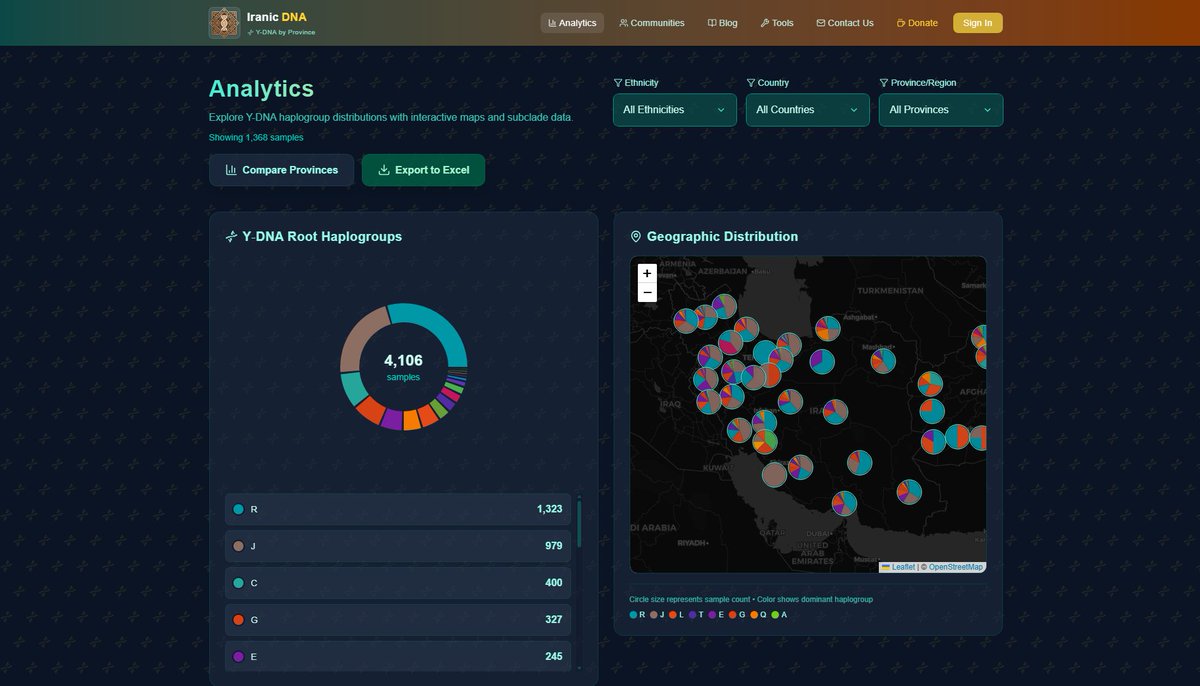This screenshot has width=1200, height=686.
Task: Click the Blog book icon
Action: click(712, 23)
